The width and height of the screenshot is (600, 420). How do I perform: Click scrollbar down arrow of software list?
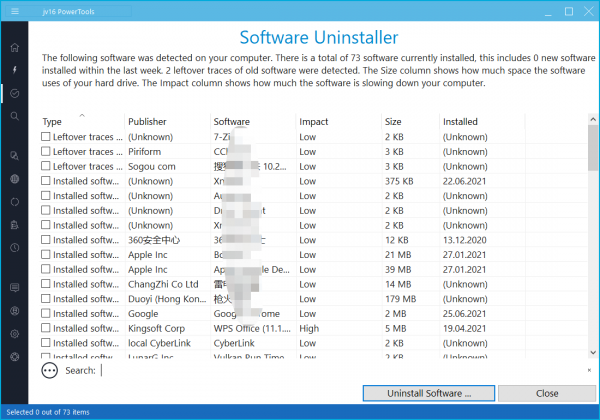593,353
